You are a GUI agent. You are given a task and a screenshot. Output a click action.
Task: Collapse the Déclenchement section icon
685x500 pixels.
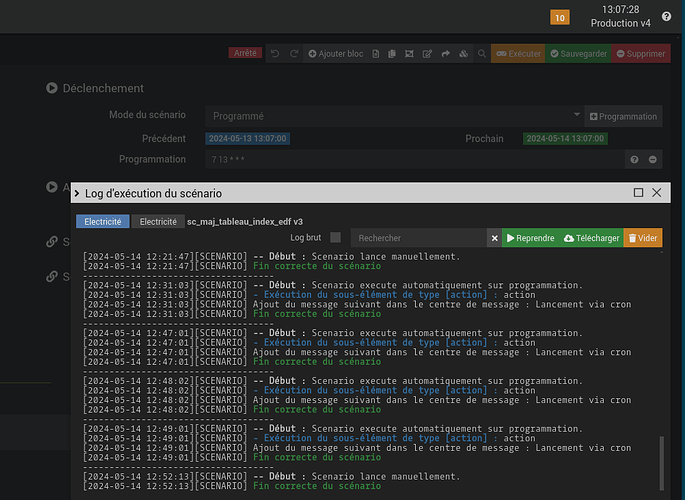point(52,88)
